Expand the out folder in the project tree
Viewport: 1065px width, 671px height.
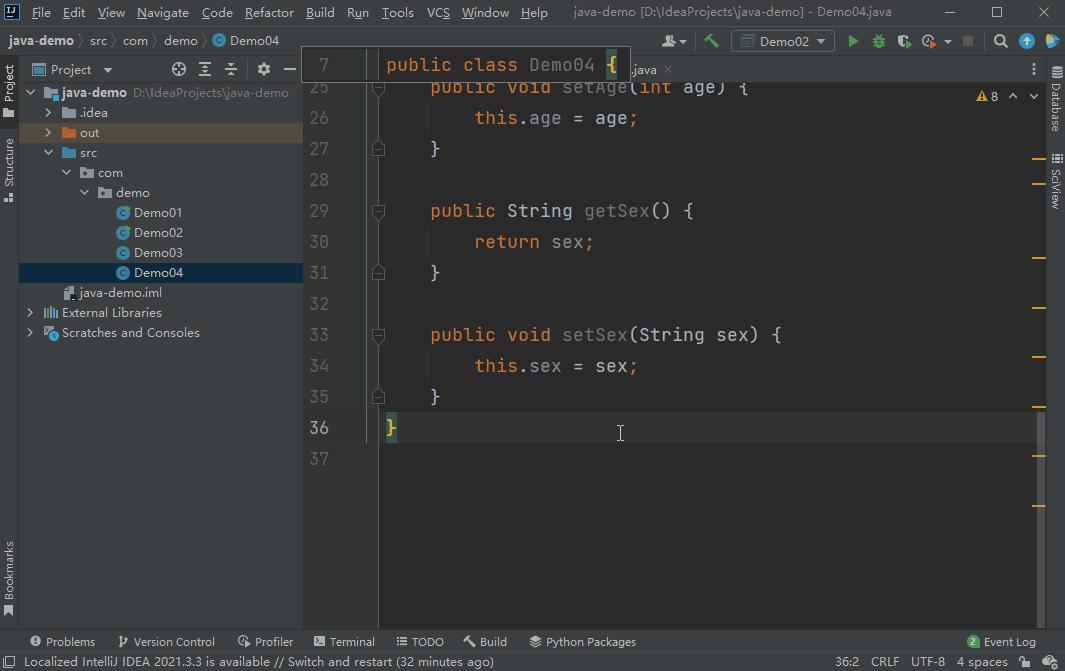[x=48, y=132]
